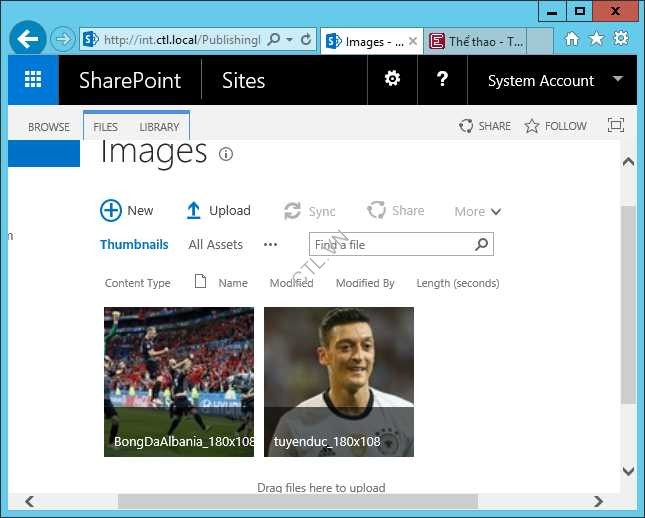Click the New button
Screen dimensions: 645x518
coord(127,210)
